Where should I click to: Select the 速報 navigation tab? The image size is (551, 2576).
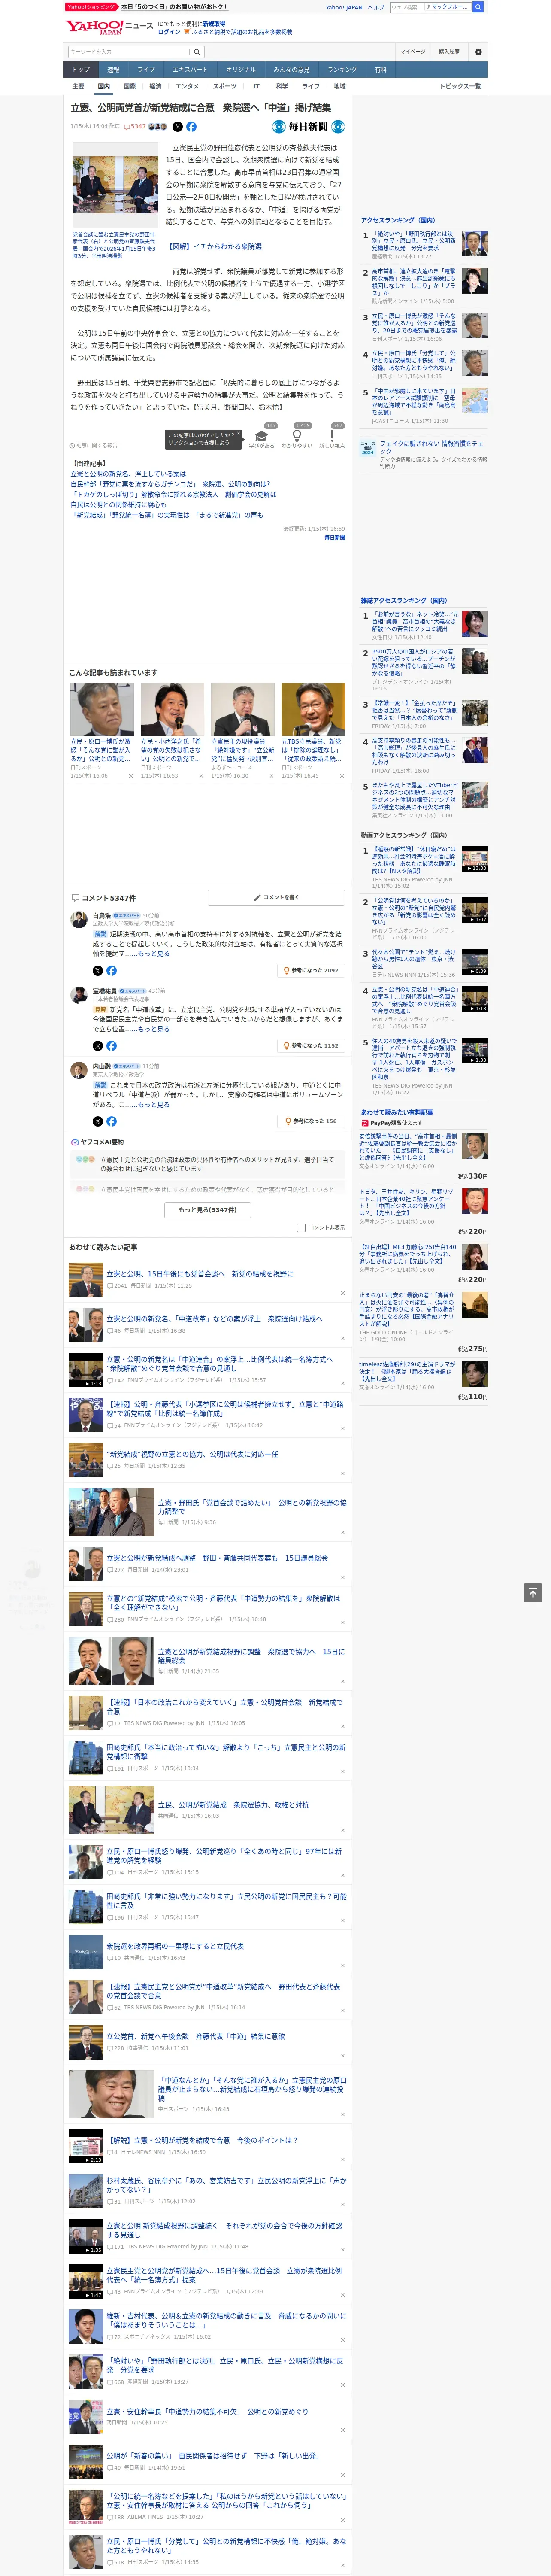click(113, 70)
